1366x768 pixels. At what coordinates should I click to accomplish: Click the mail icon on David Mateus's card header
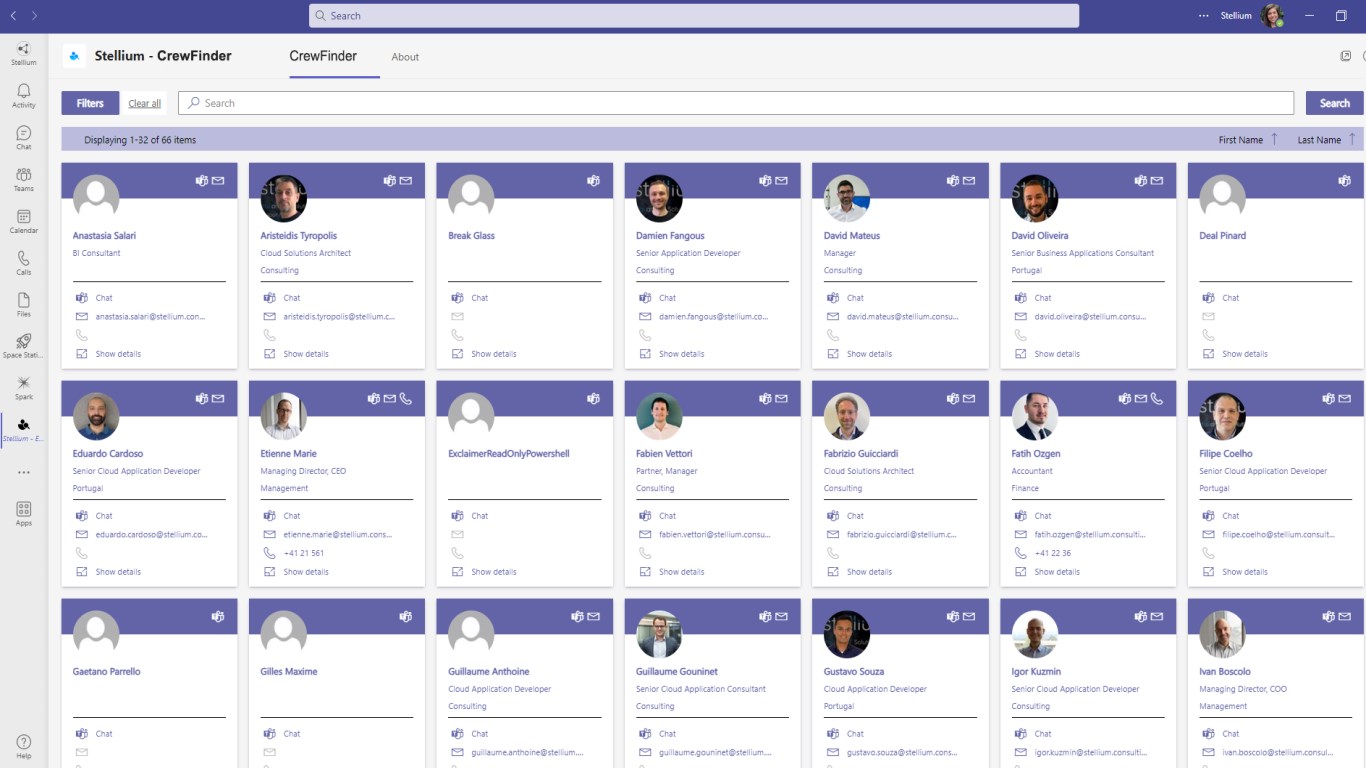(969, 181)
